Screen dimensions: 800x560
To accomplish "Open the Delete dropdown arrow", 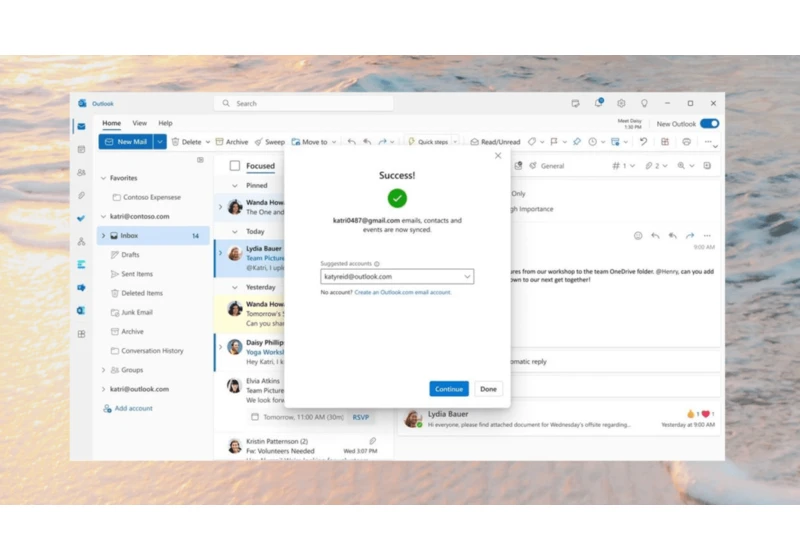I will (208, 142).
